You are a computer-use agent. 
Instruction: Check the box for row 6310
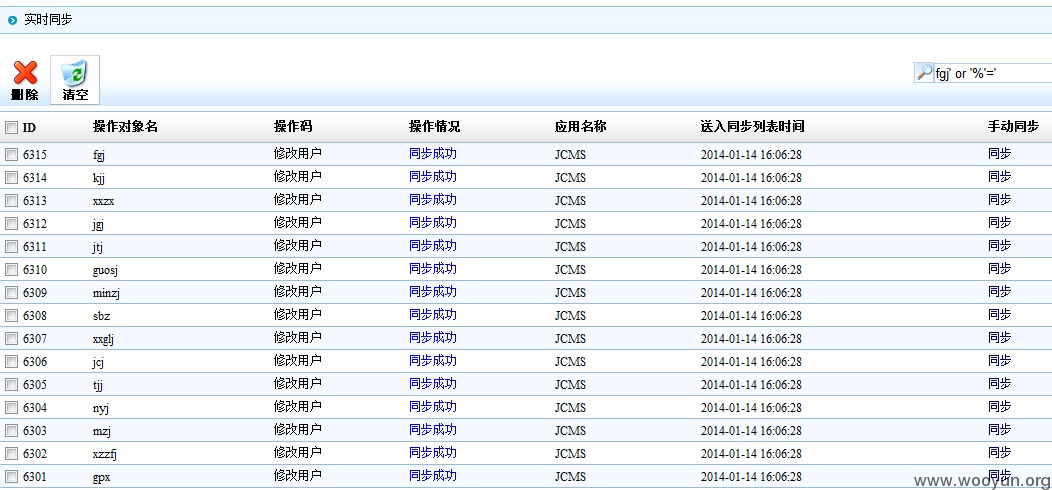tap(11, 270)
